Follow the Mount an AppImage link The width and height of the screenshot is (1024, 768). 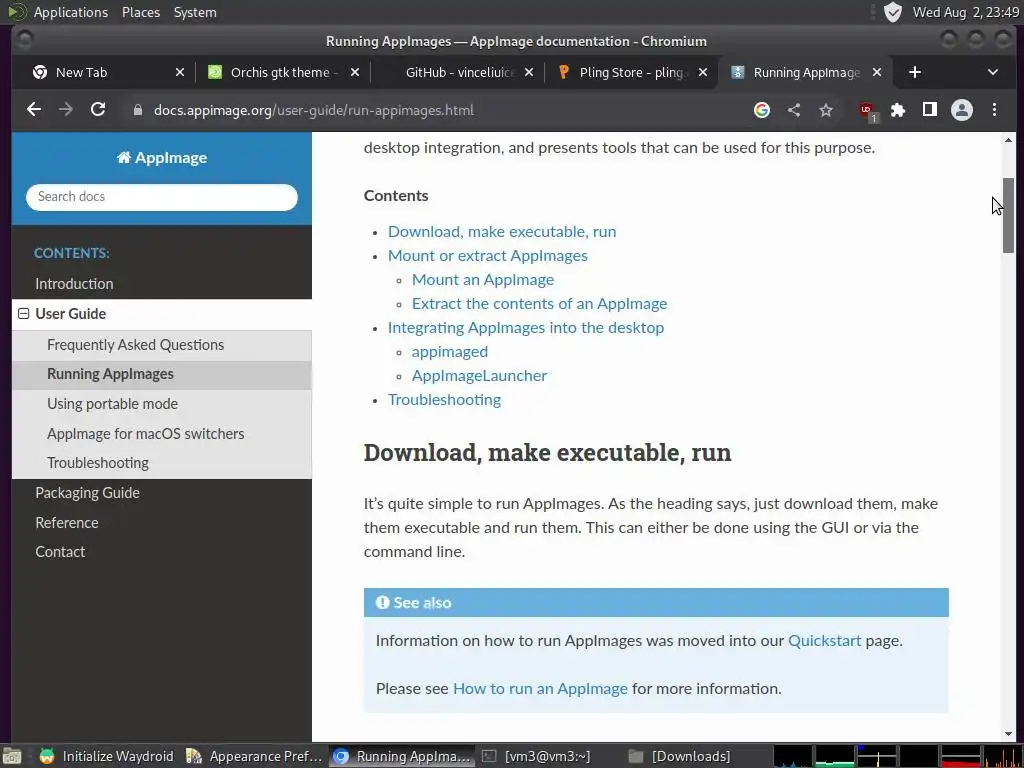coord(483,280)
